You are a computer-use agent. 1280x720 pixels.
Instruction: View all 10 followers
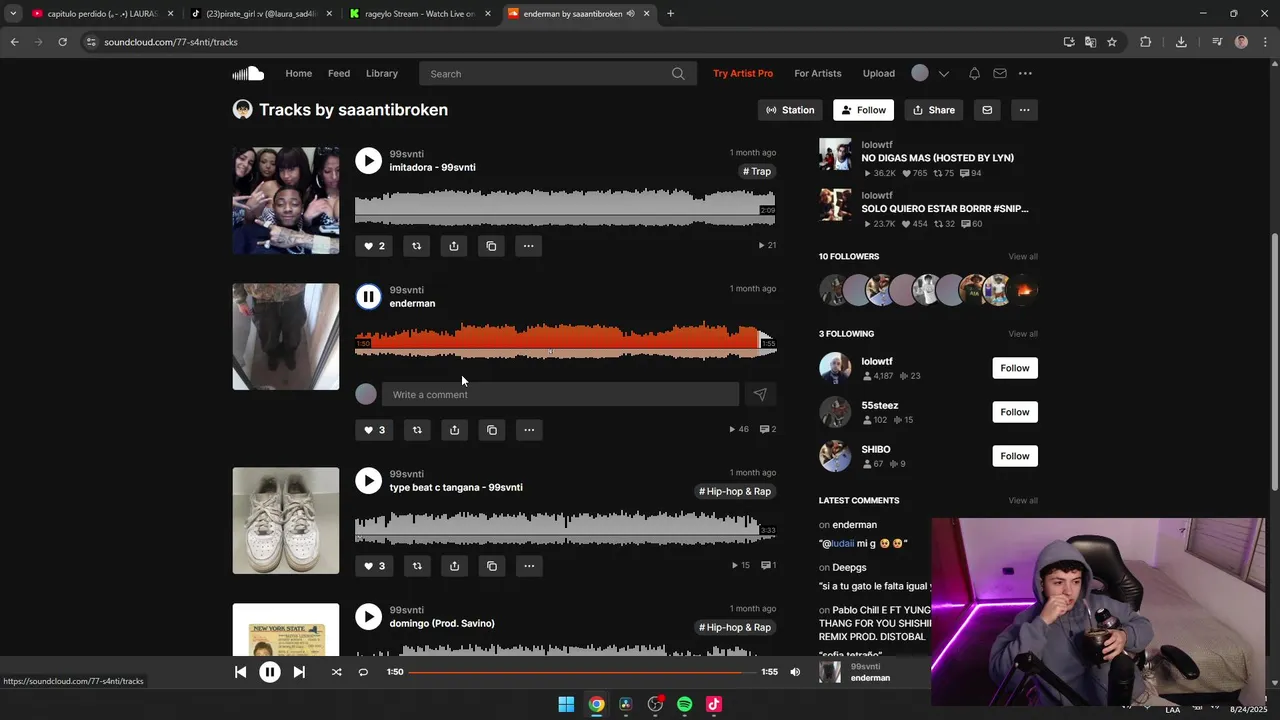pos(1022,257)
